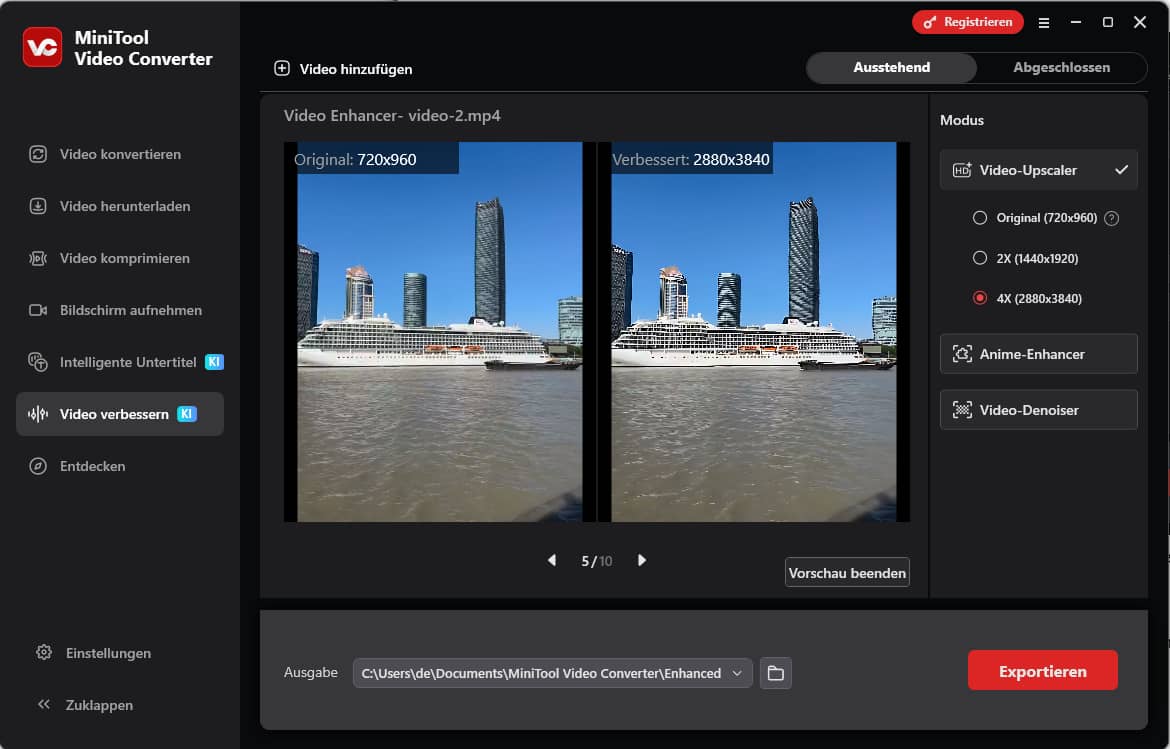This screenshot has width=1170, height=749.
Task: Click the KI badge beside Intelligente Untertitel
Action: tap(214, 363)
